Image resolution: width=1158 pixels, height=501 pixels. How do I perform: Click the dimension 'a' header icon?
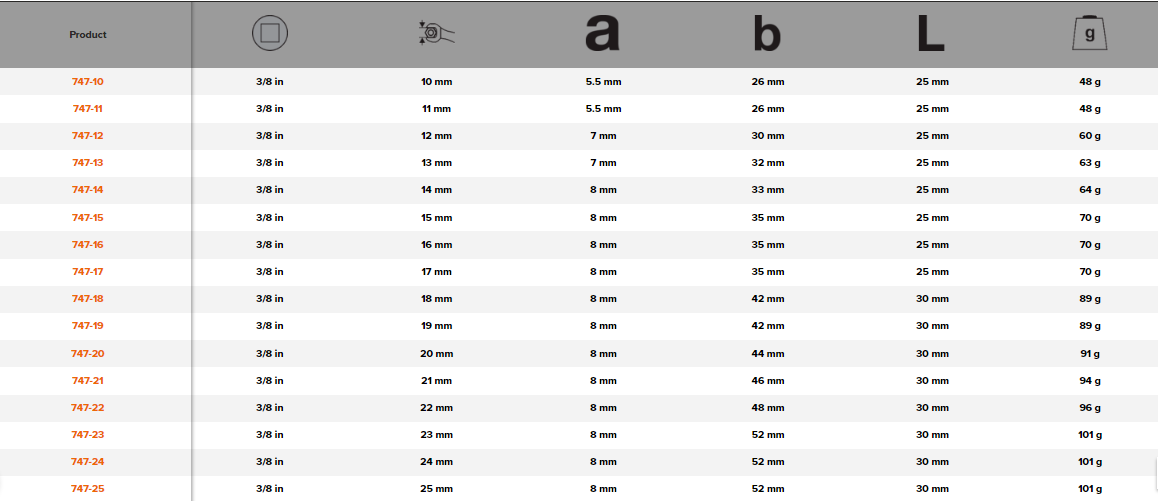point(602,34)
